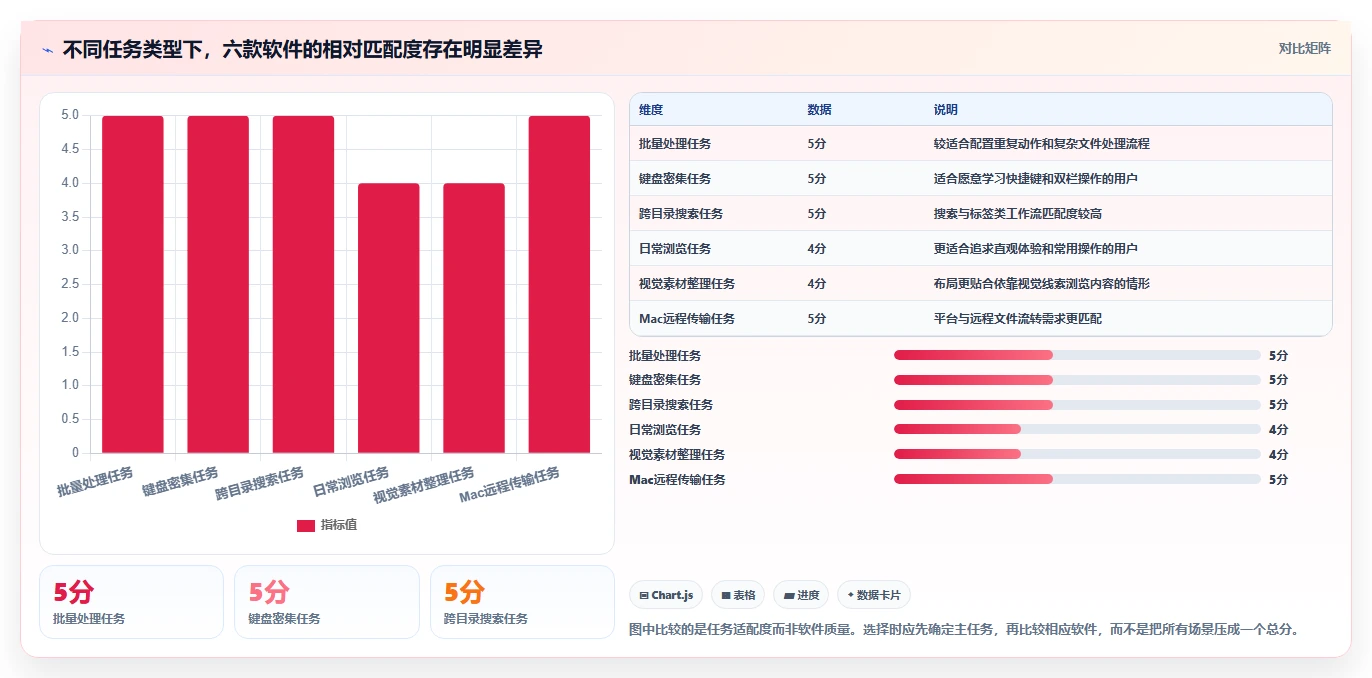
Task: Click the 批量处理任务 progress bar
Action: point(1077,355)
